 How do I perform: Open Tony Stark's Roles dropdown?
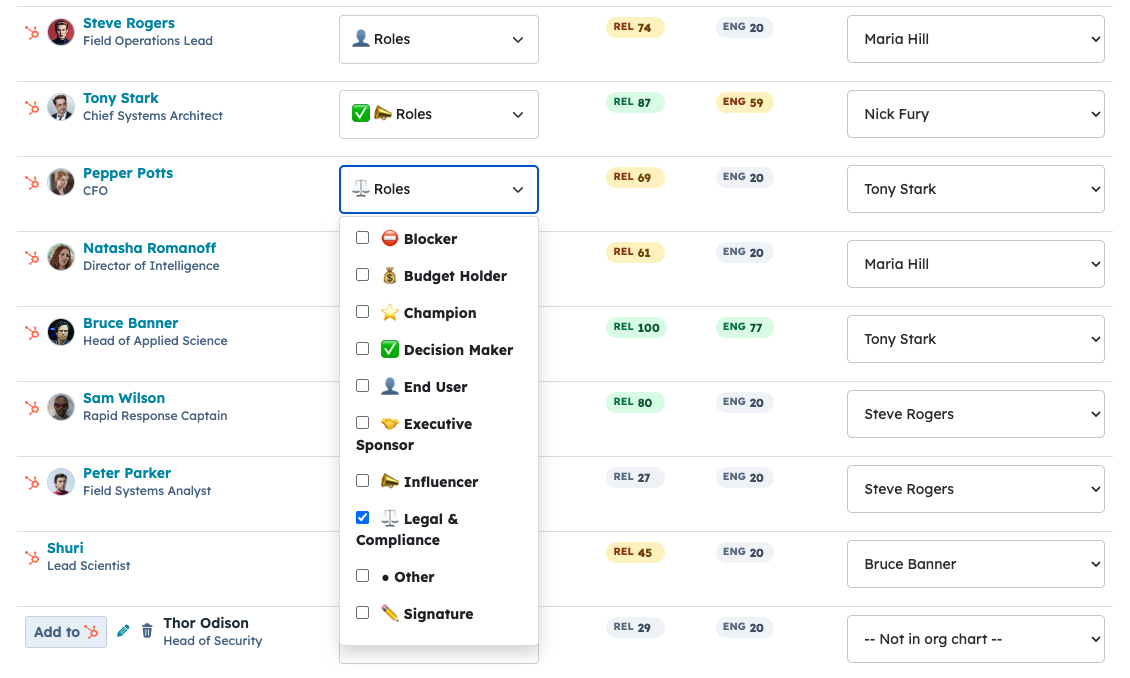(439, 115)
